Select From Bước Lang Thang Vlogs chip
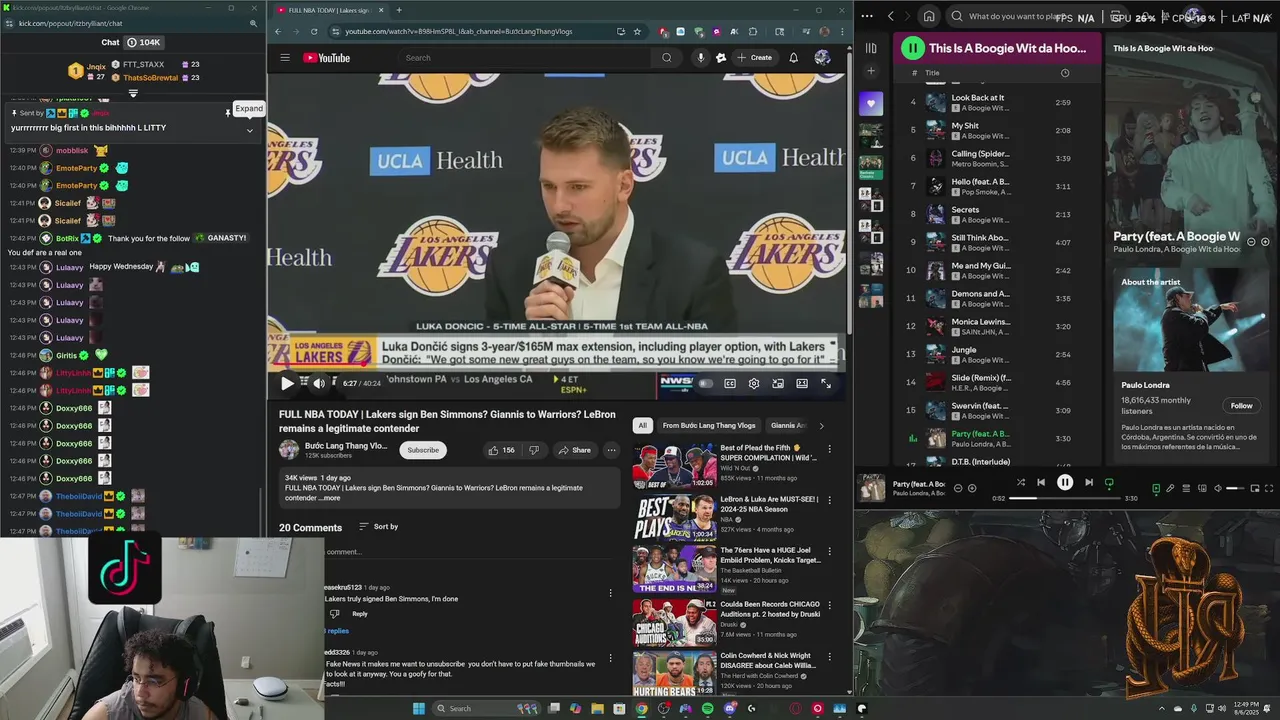 click(x=709, y=425)
